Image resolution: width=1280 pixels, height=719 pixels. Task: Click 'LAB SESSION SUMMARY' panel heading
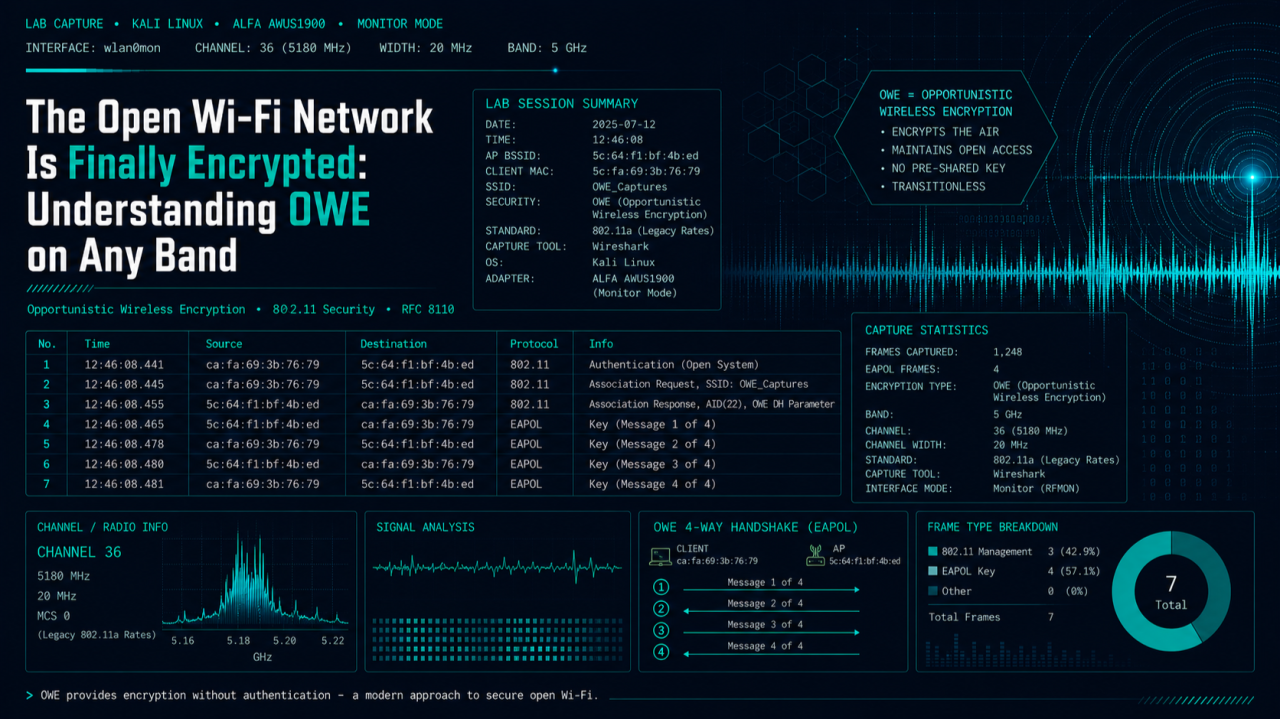click(561, 103)
